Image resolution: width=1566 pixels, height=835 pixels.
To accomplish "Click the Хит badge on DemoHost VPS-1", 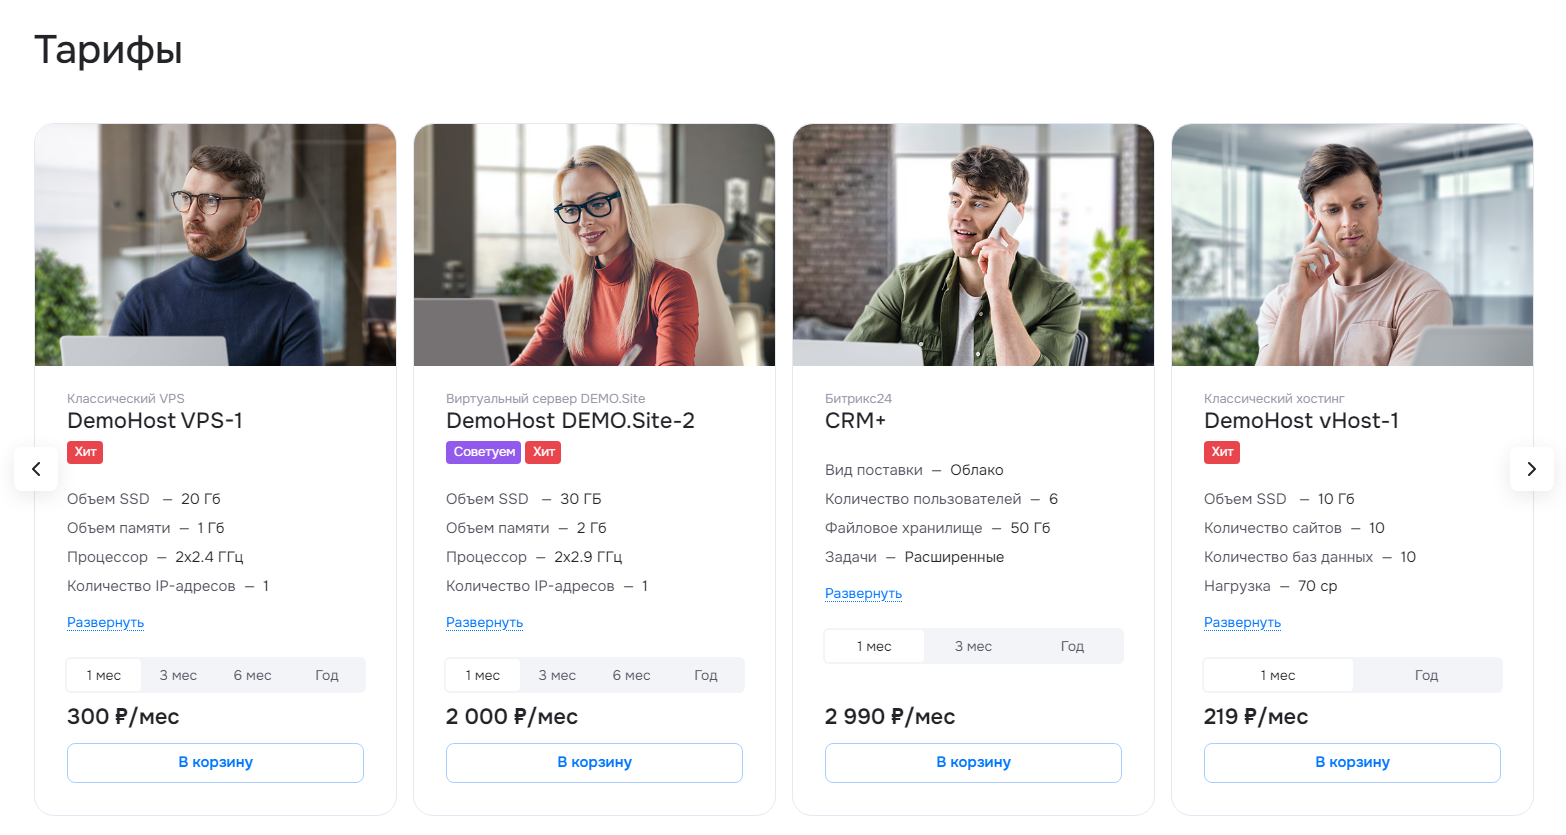I will pos(85,452).
